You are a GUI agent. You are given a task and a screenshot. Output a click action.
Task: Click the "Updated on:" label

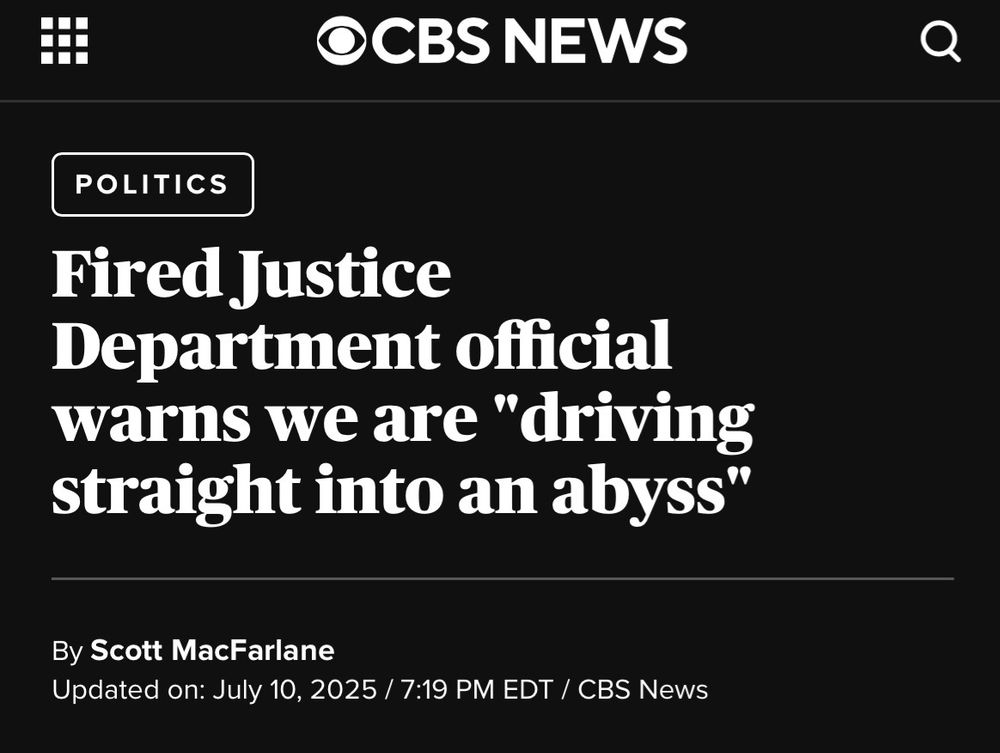(x=129, y=690)
